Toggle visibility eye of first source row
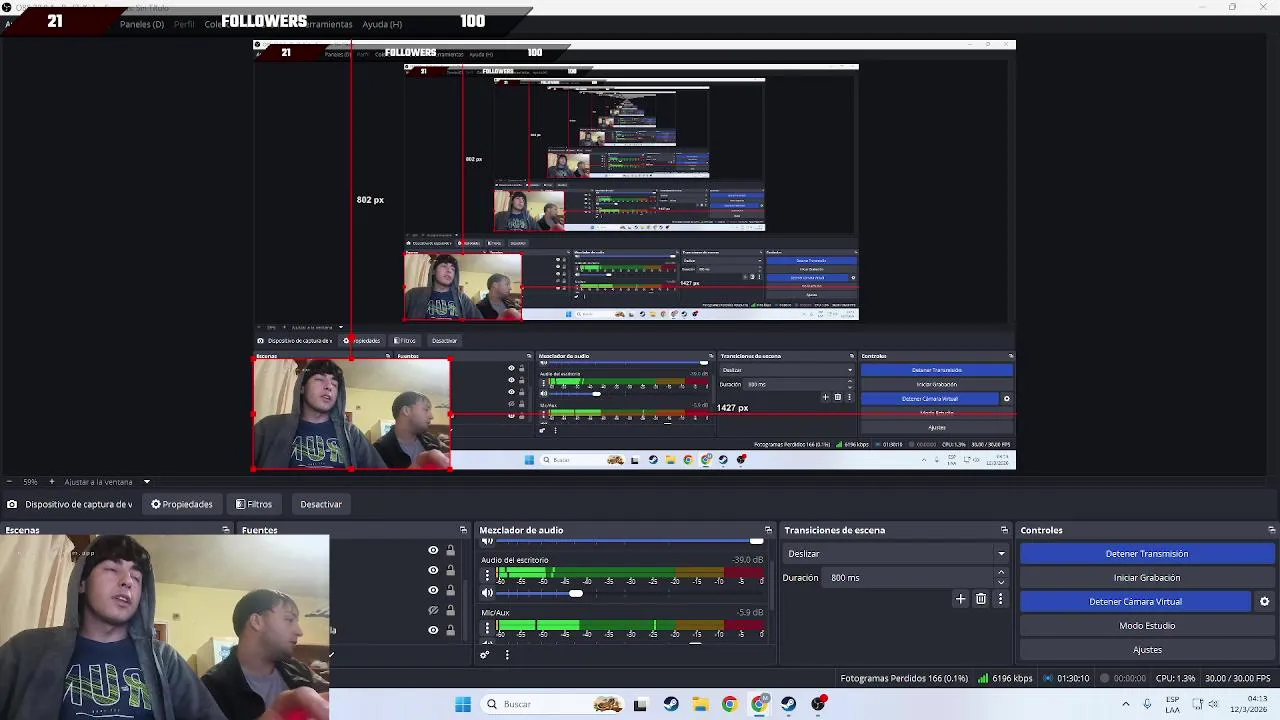This screenshot has height=720, width=1280. (x=433, y=550)
